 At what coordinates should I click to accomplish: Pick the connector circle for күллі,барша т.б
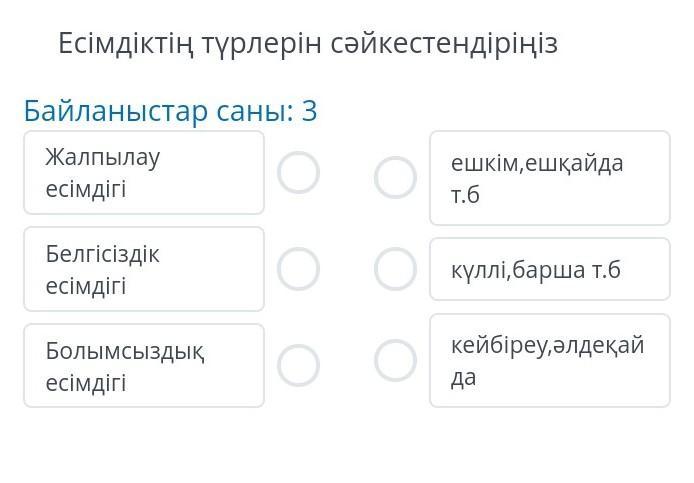point(395,269)
